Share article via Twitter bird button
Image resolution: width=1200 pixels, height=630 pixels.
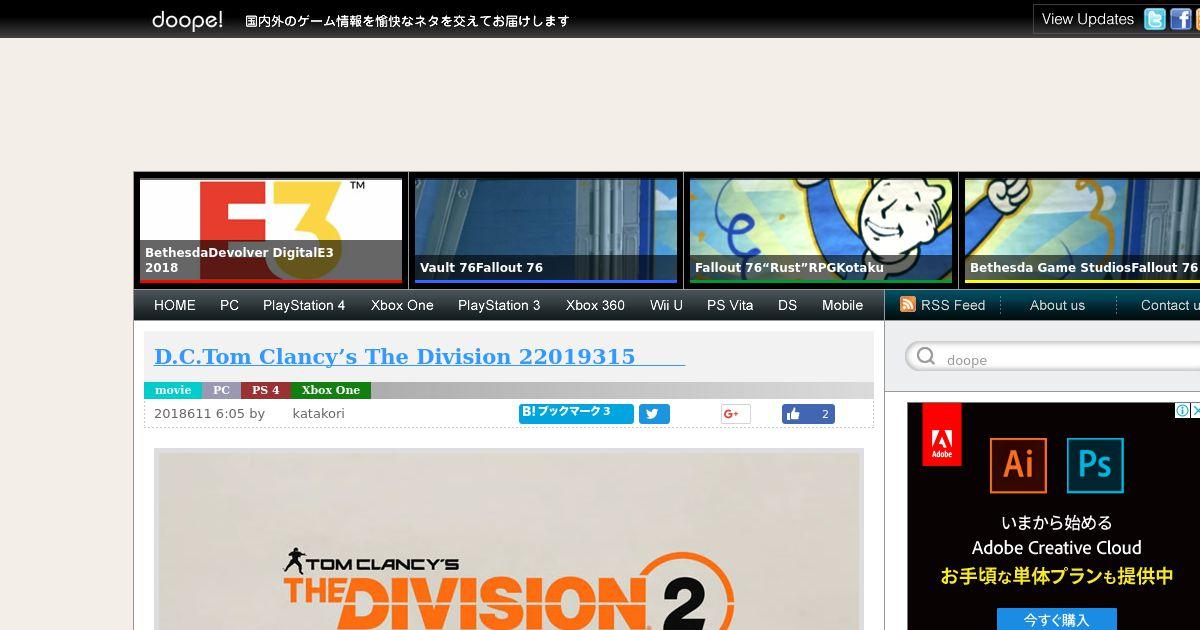(654, 414)
